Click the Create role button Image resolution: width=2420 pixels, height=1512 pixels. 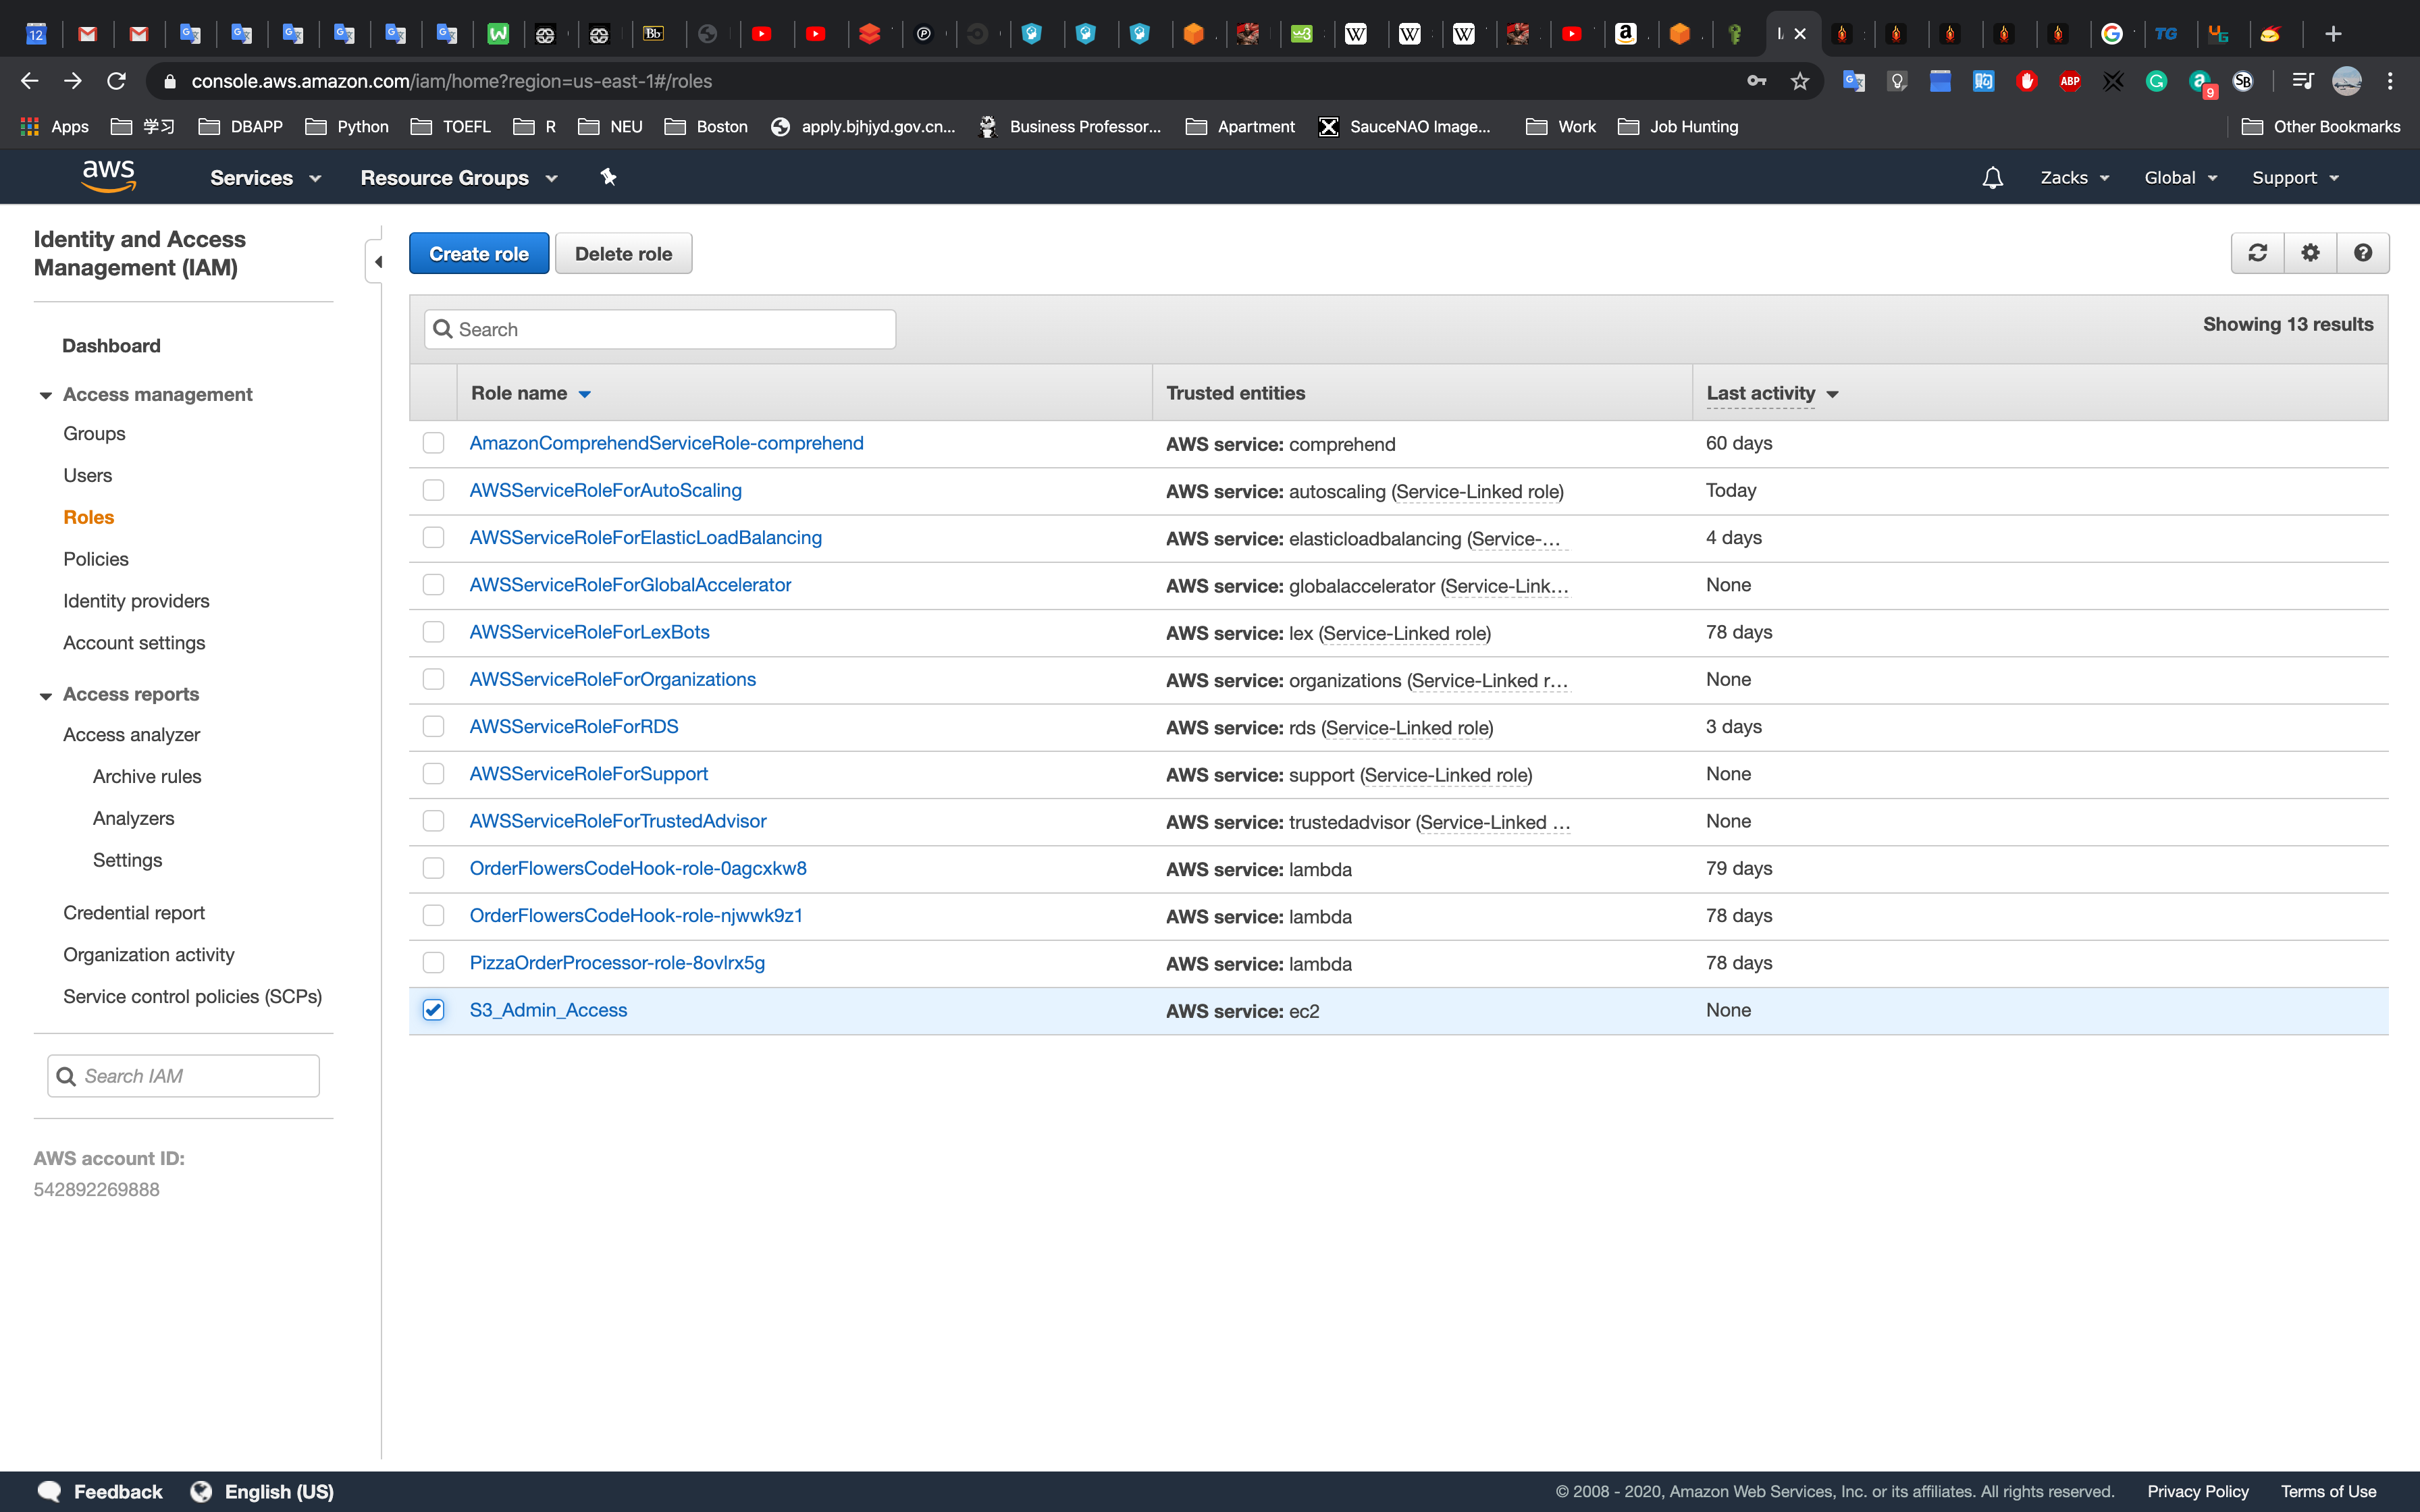(x=478, y=254)
